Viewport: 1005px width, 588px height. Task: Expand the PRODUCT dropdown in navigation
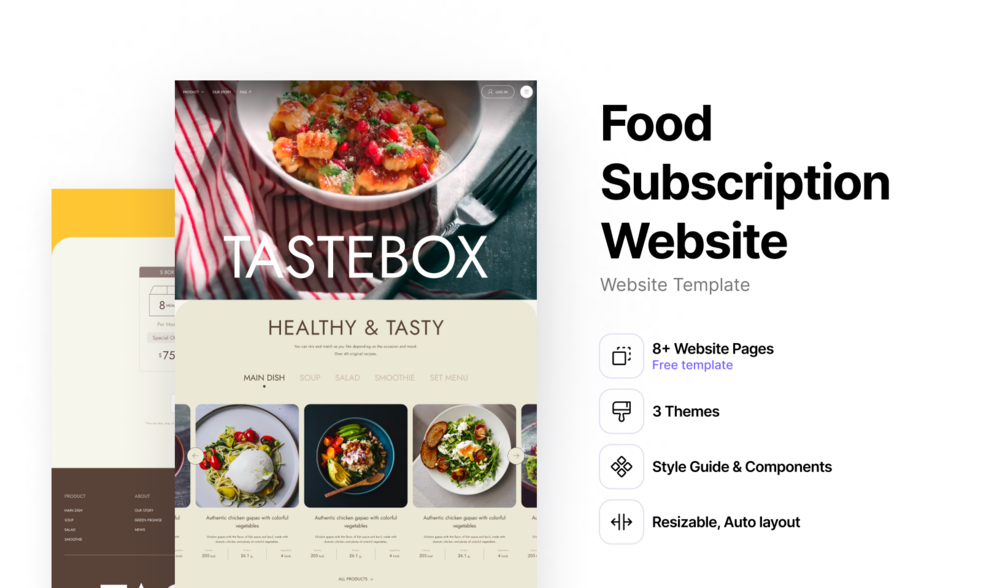coord(193,92)
